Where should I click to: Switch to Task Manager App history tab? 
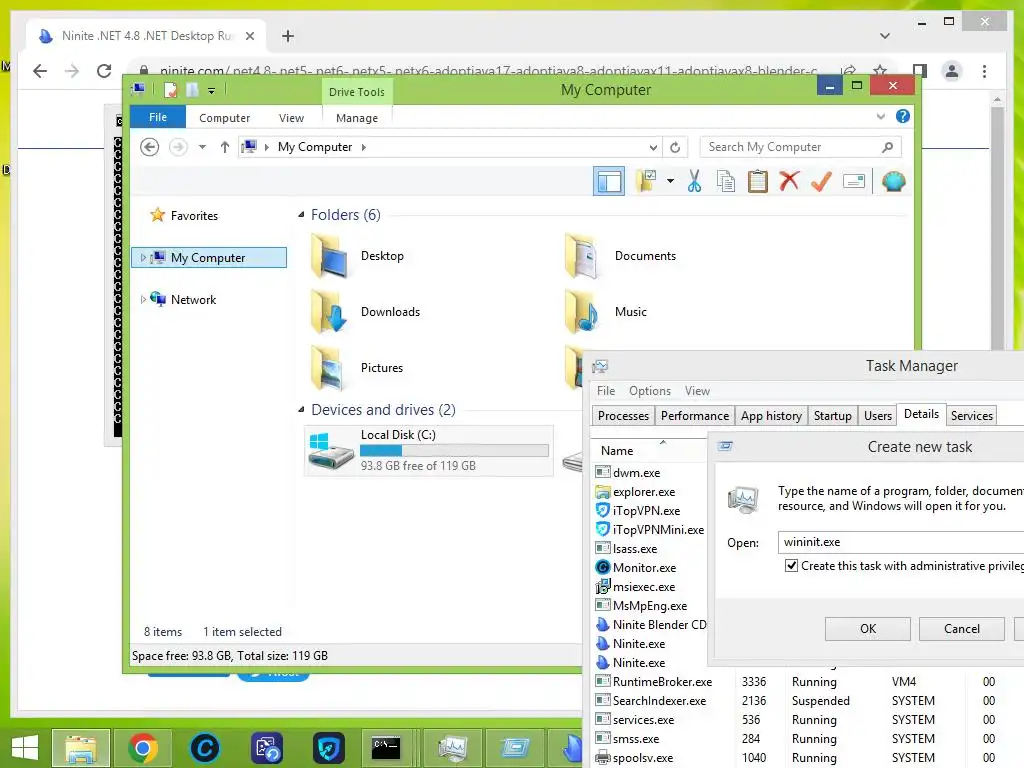pyautogui.click(x=771, y=416)
